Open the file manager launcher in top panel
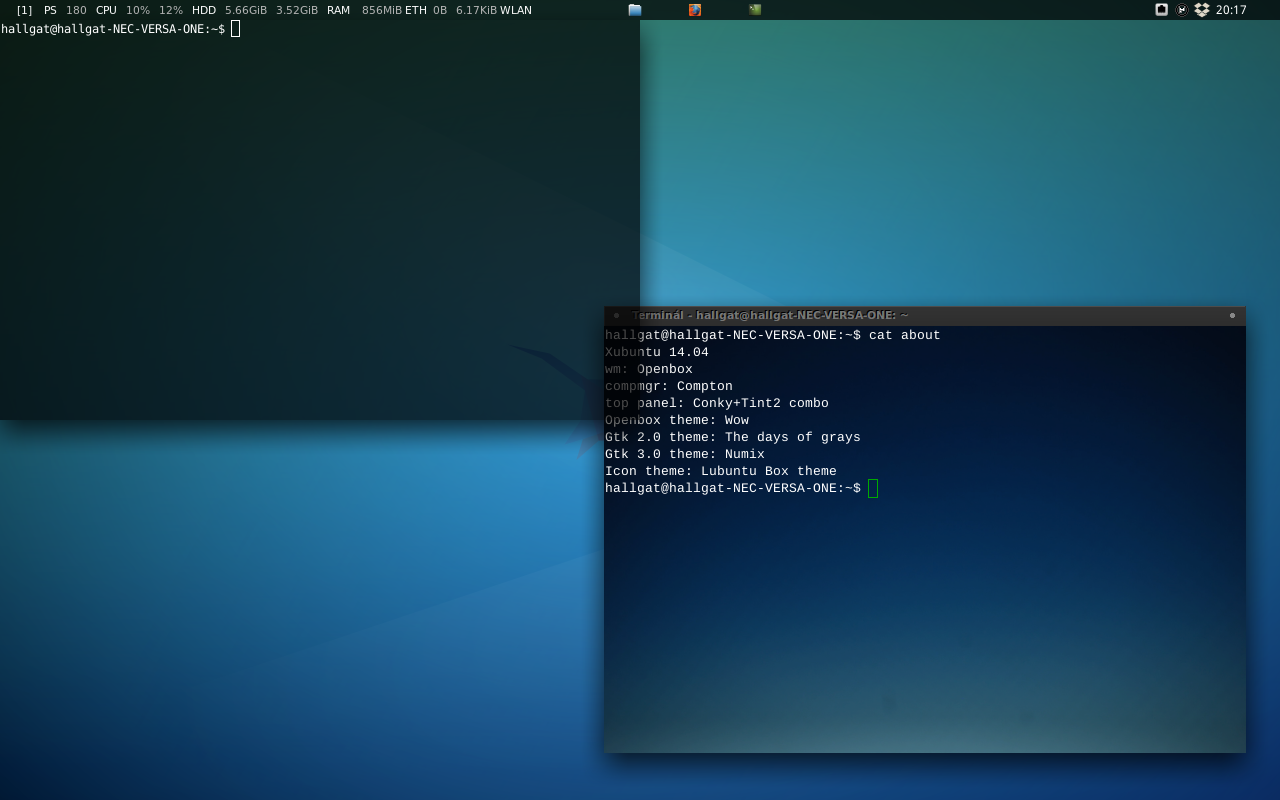The height and width of the screenshot is (800, 1280). click(x=635, y=10)
